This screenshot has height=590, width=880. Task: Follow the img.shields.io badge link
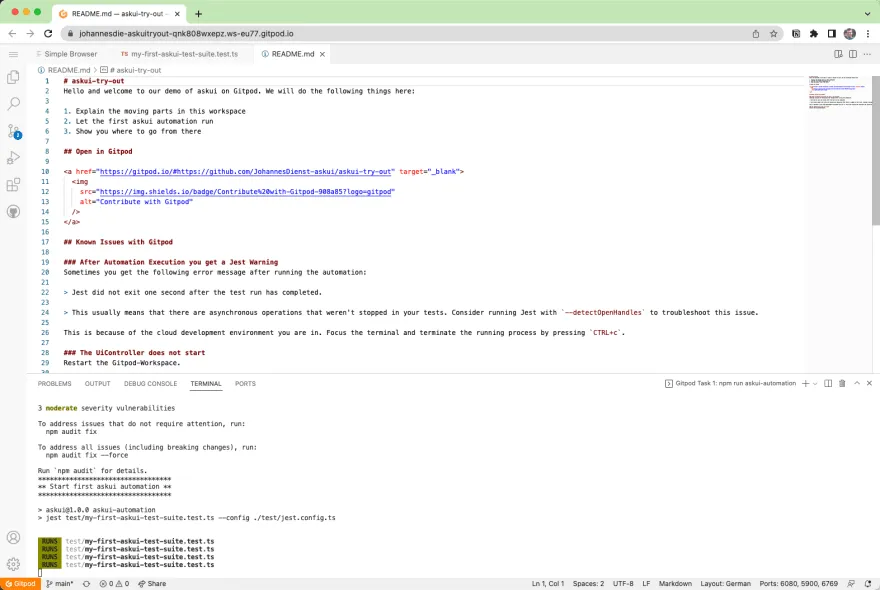[245, 191]
